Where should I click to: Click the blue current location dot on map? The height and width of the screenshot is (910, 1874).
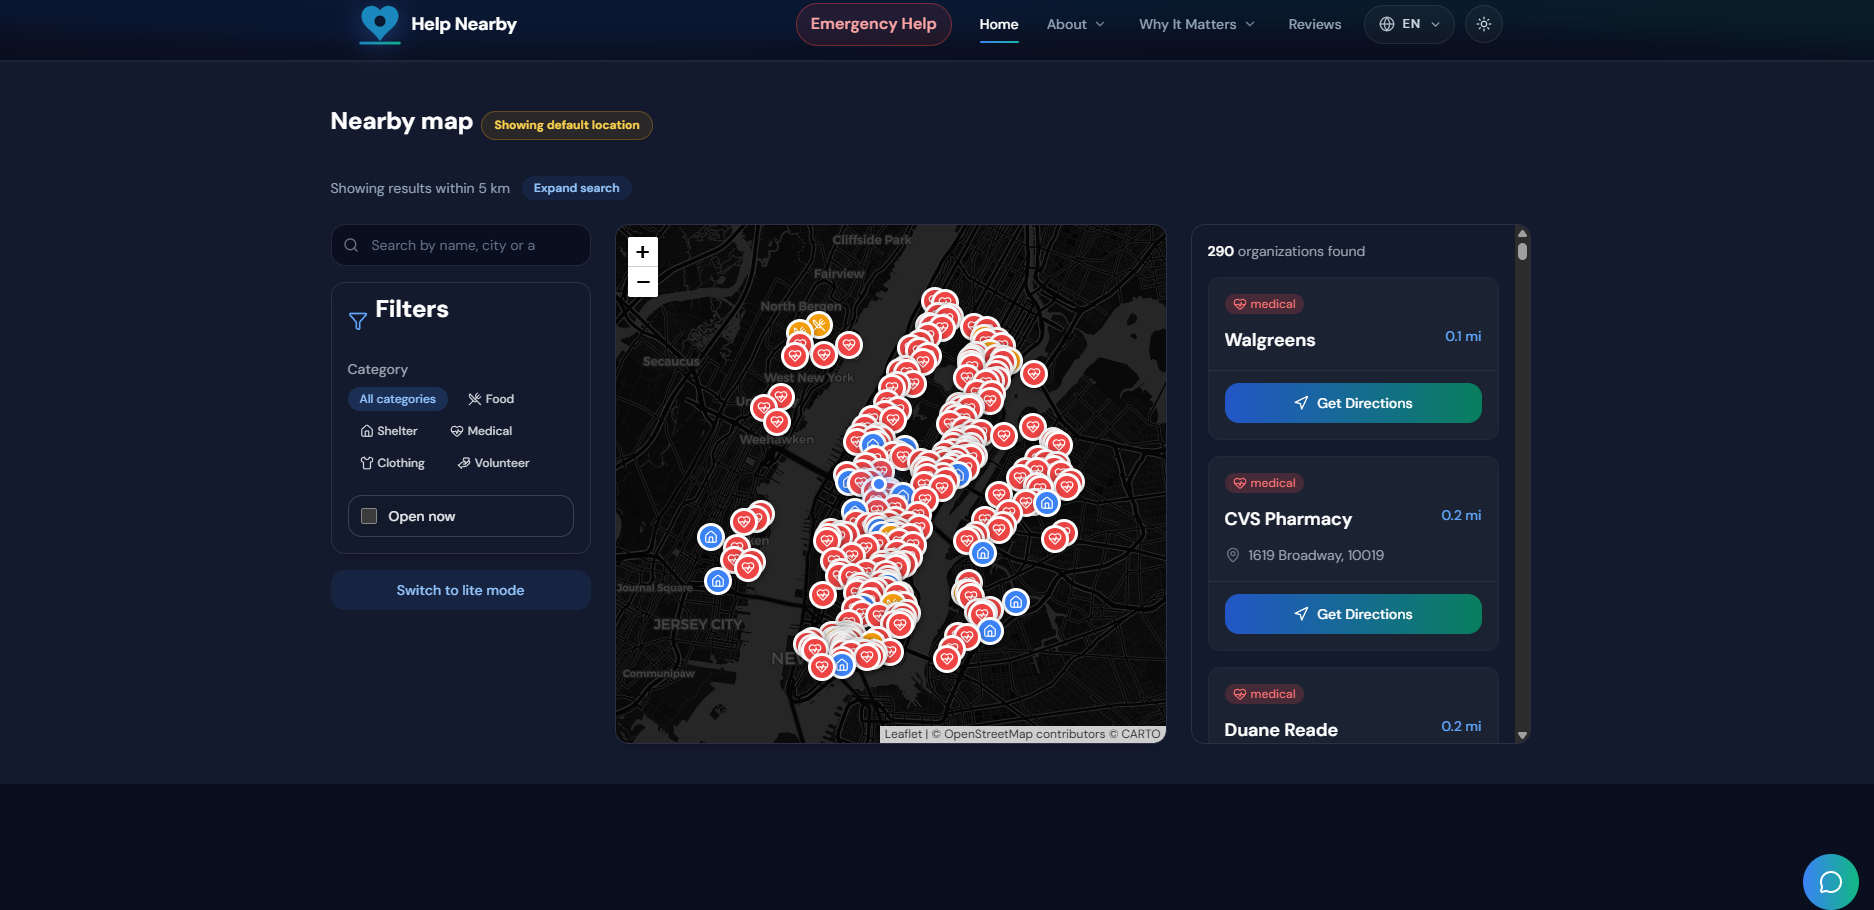click(x=879, y=484)
